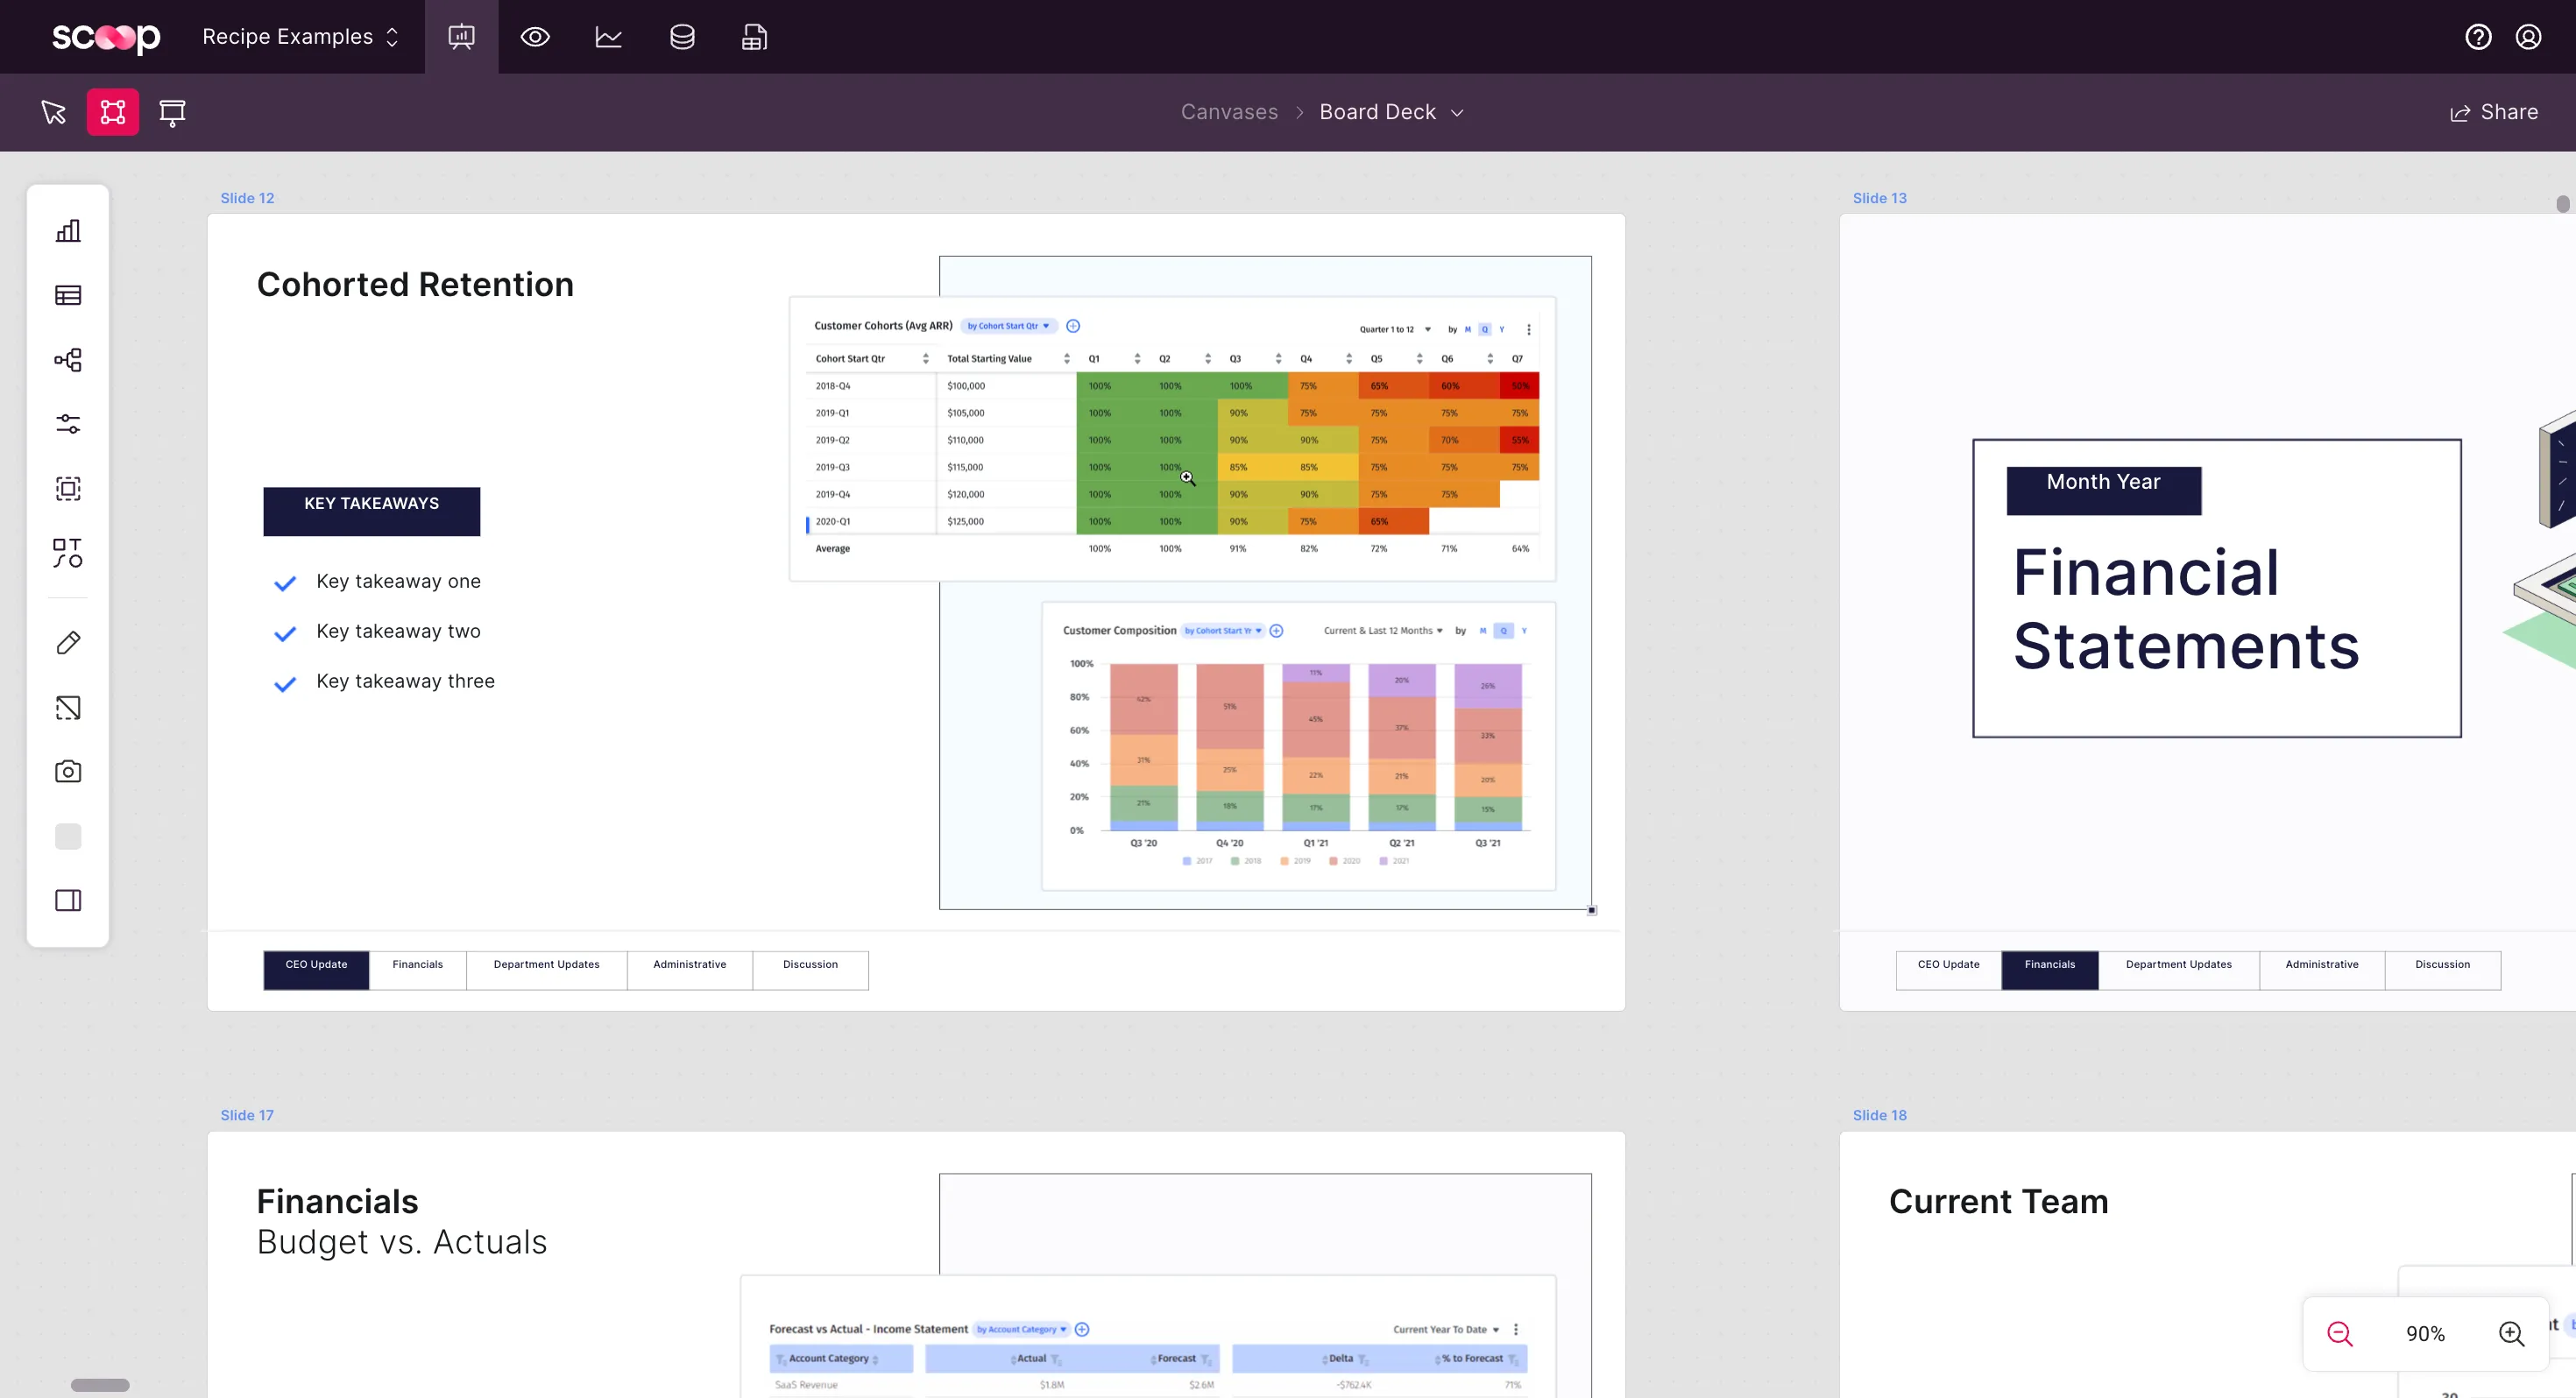Click the Share button
The height and width of the screenshot is (1398, 2576).
coord(2494,112)
